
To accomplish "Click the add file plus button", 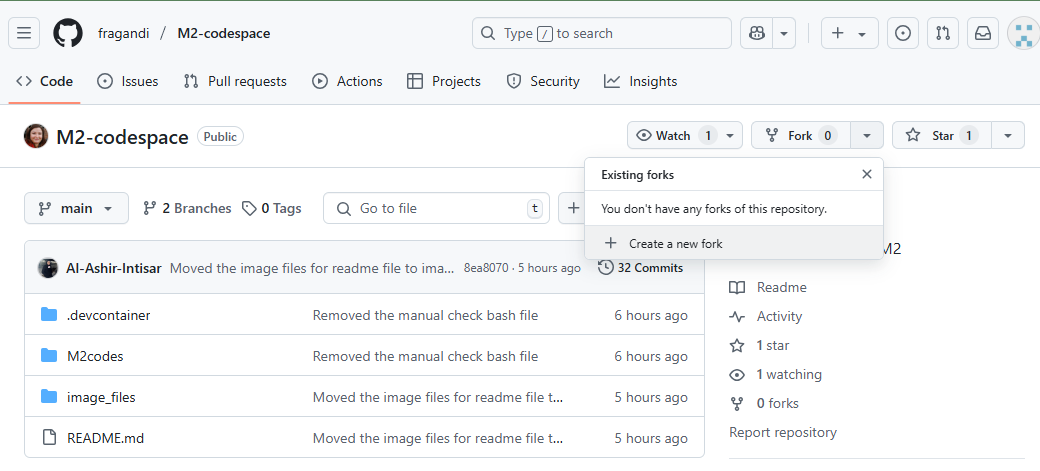I will pos(572,208).
